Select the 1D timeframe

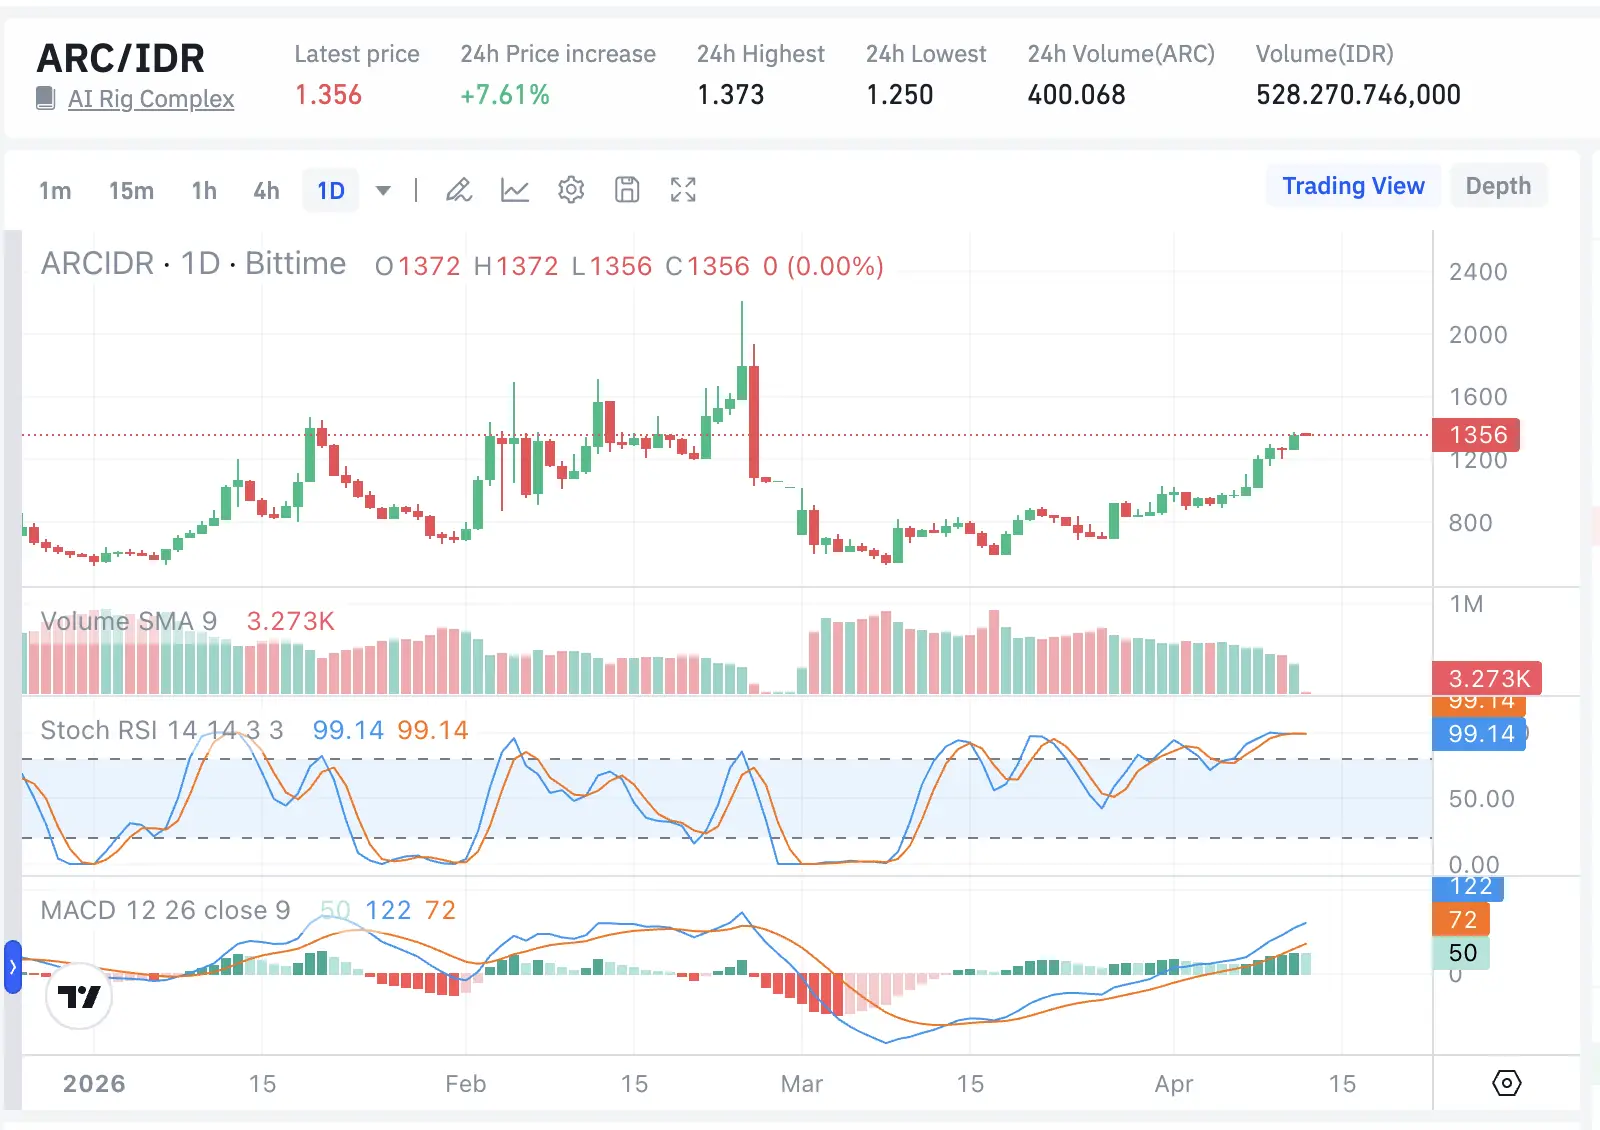(x=330, y=190)
